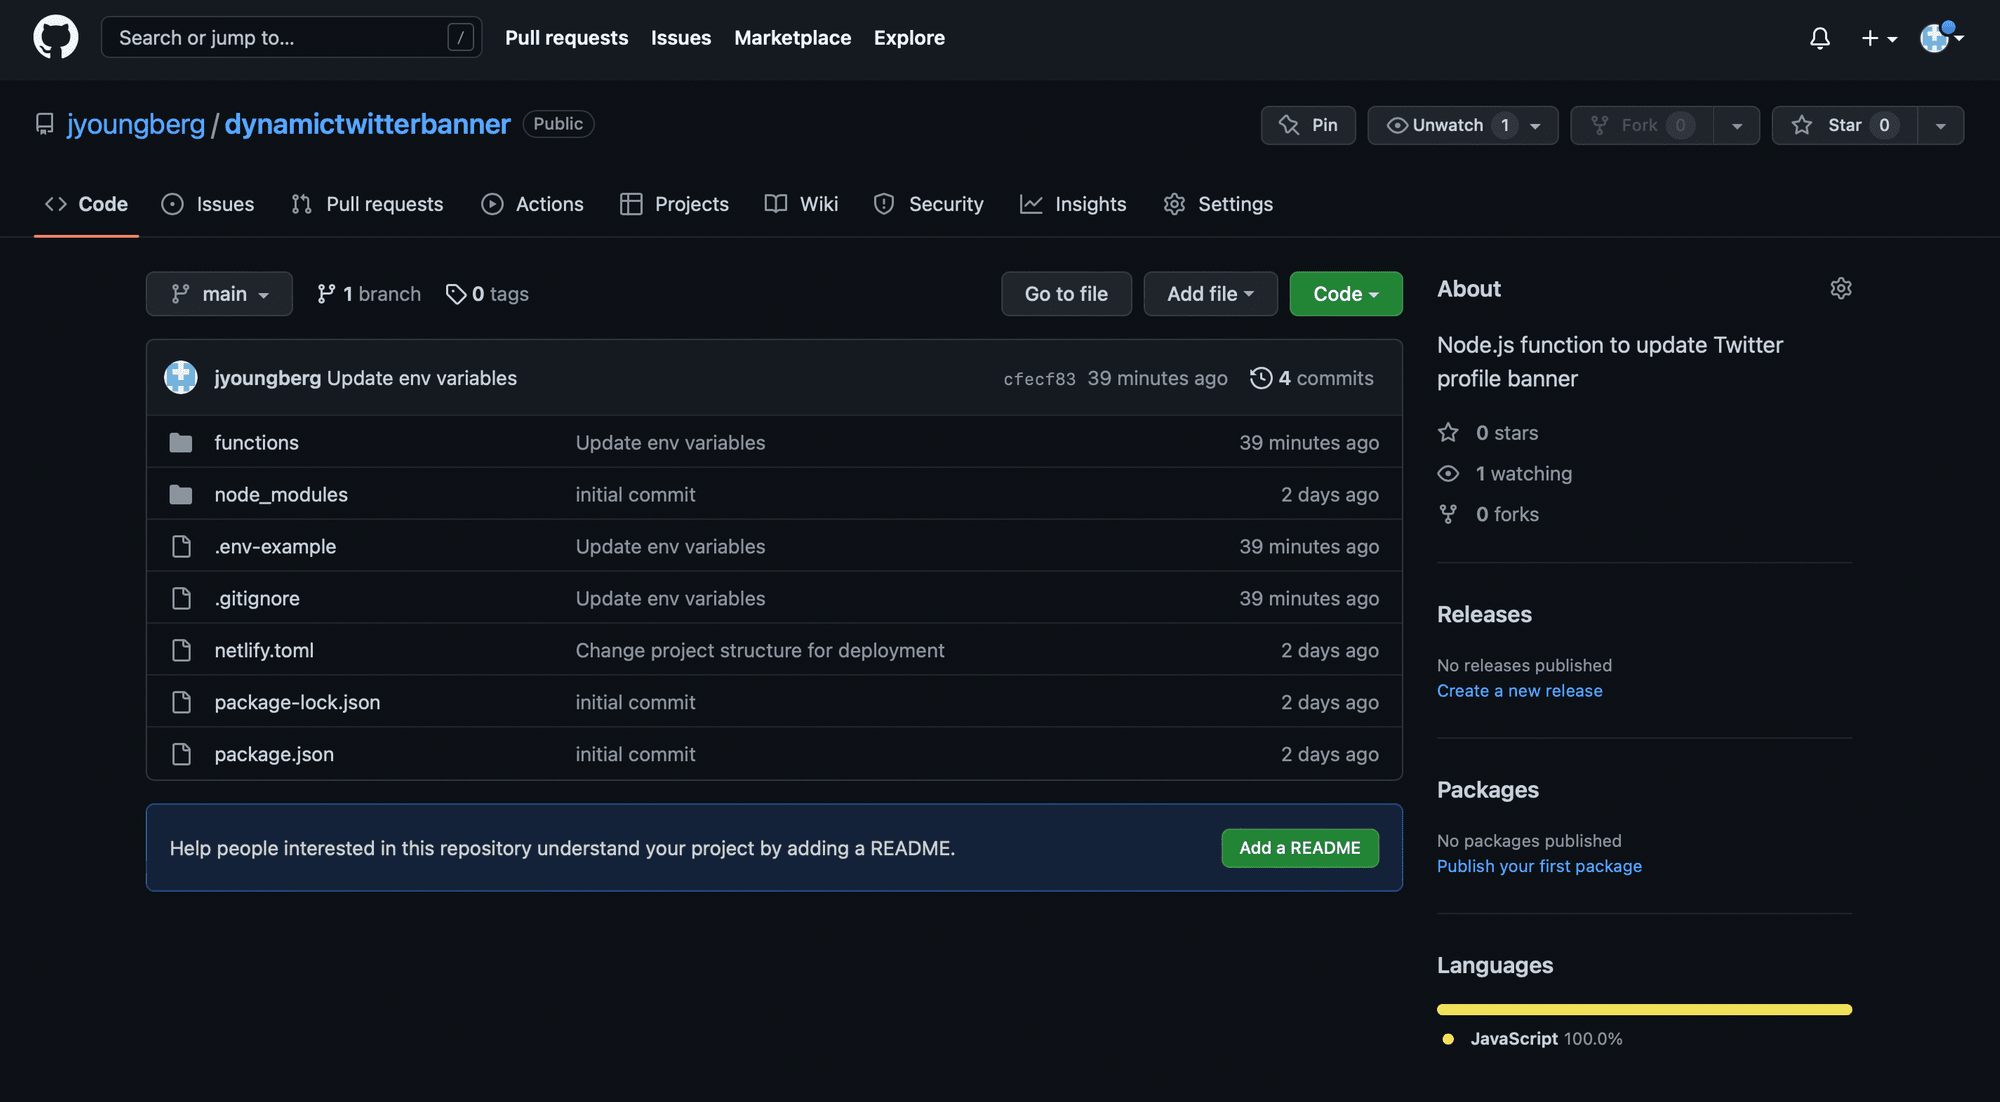Click the tag icon beside 0 tags
This screenshot has width=2000, height=1102.
coord(456,294)
